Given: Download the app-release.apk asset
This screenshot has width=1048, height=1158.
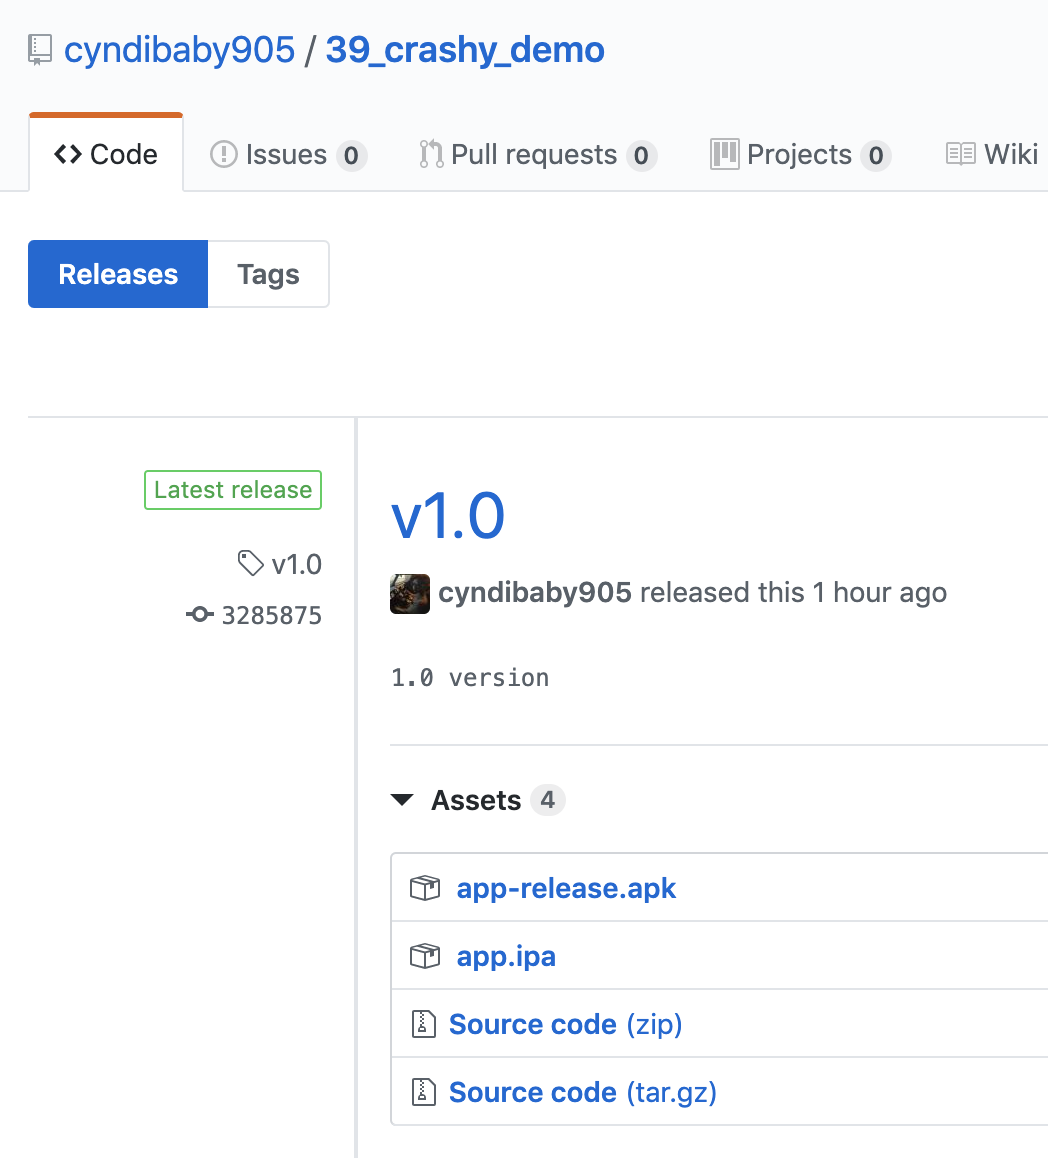Looking at the screenshot, I should [566, 888].
